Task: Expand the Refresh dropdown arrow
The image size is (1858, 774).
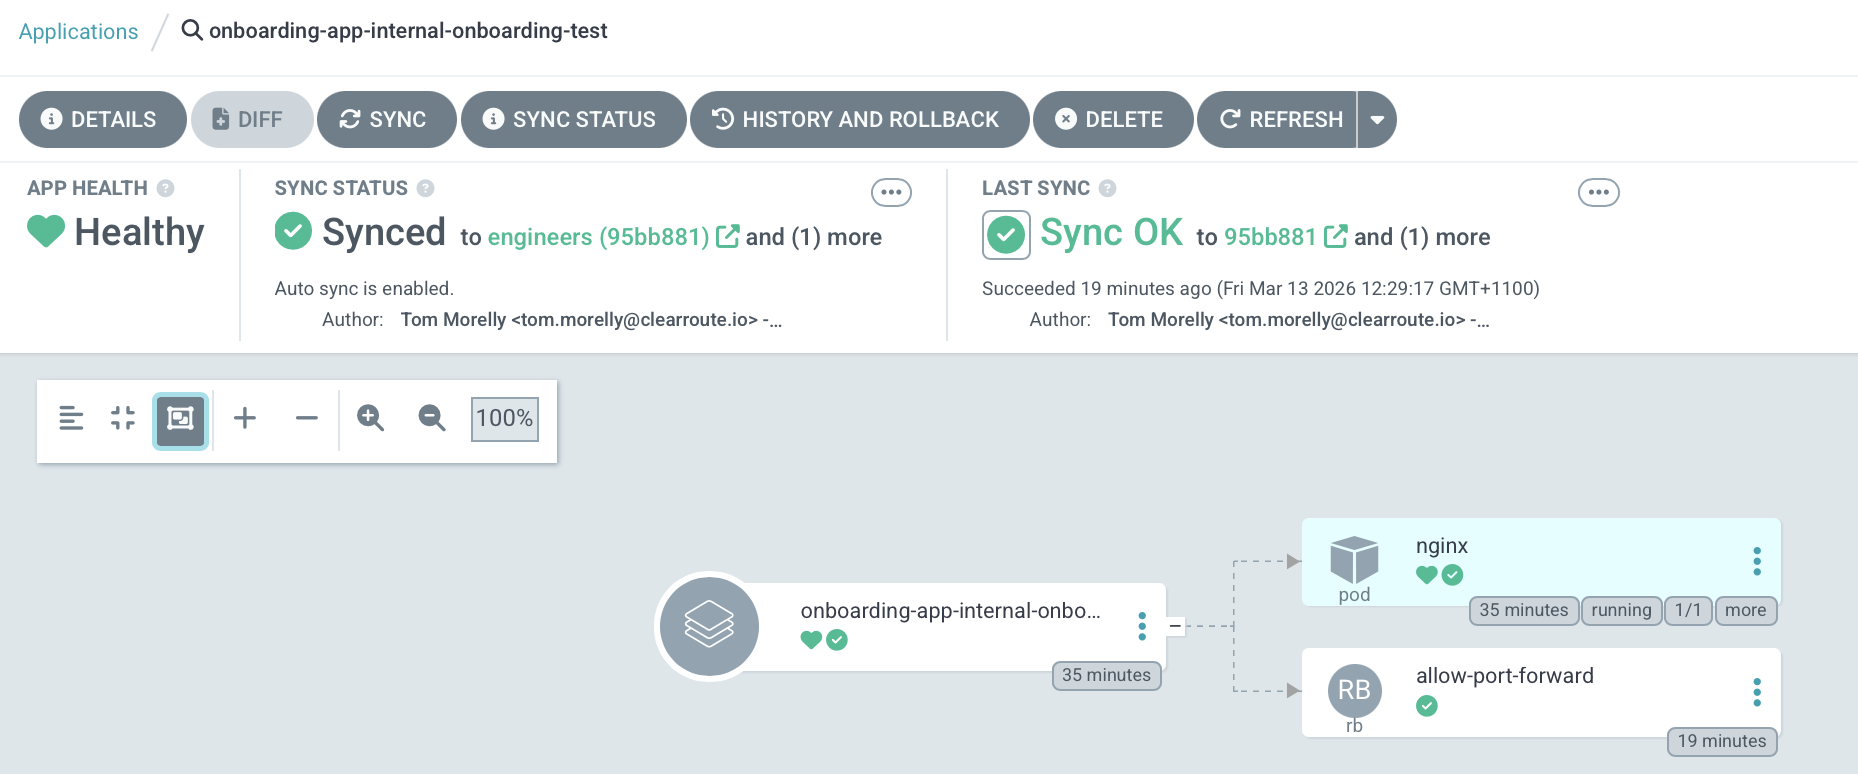Action: [x=1377, y=120]
